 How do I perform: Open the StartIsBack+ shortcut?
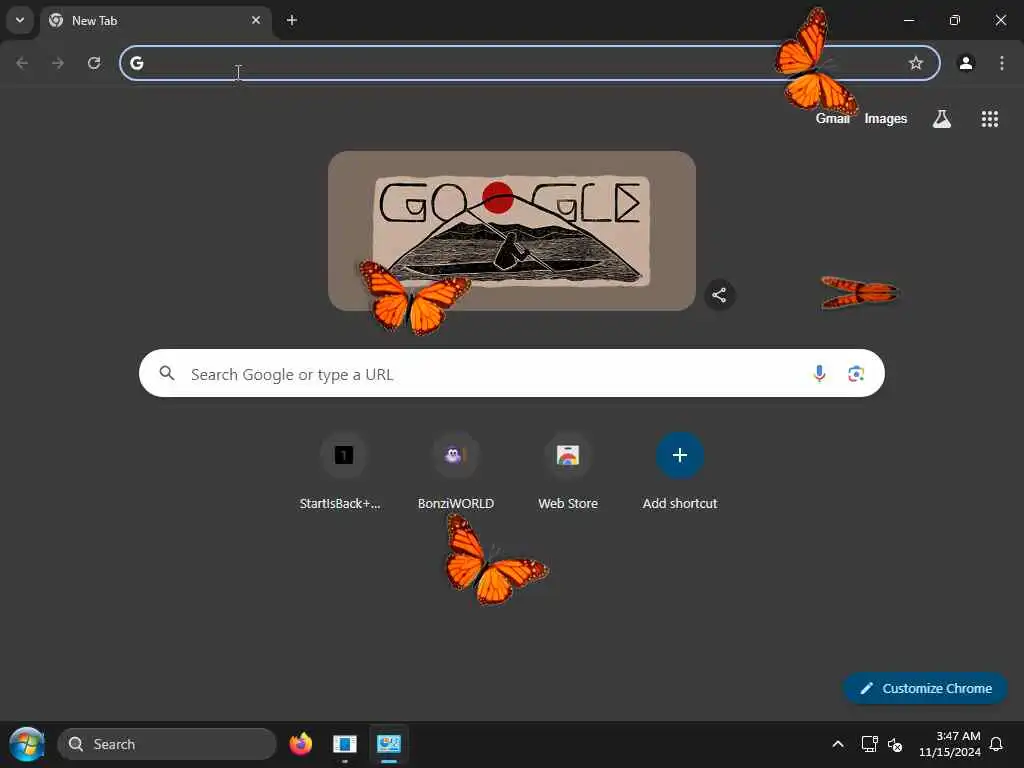344,472
